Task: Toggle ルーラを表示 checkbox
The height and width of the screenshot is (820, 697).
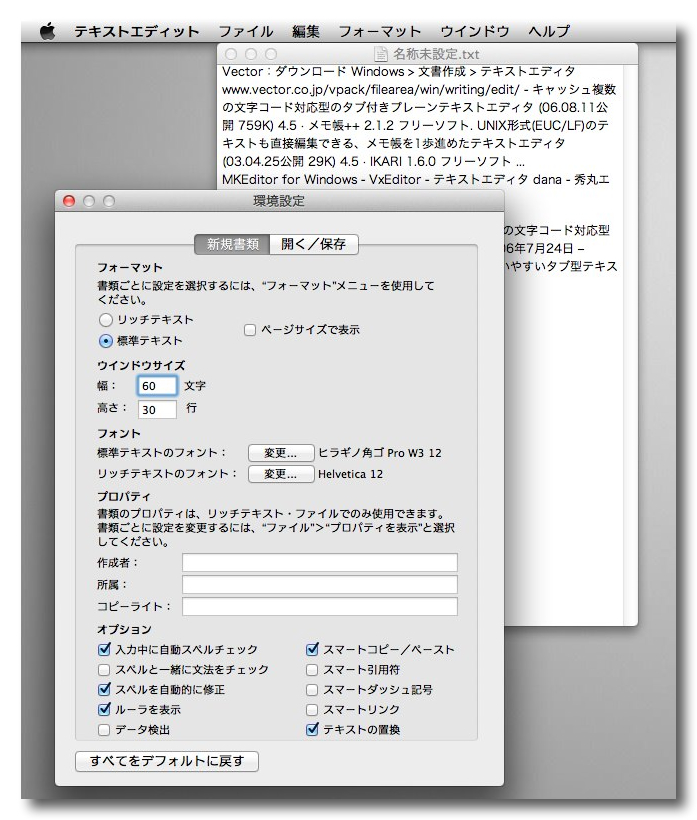Action: click(x=104, y=709)
